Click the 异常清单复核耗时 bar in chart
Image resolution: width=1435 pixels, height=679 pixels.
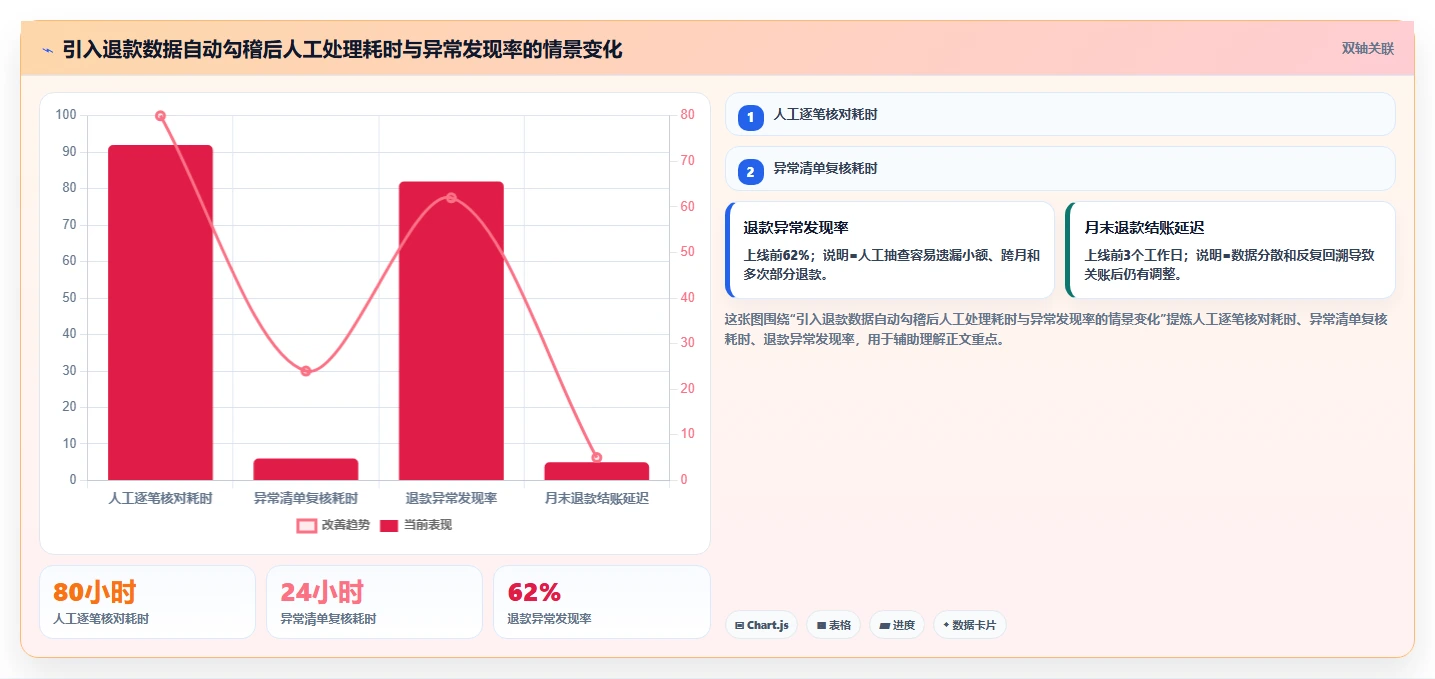pos(306,469)
